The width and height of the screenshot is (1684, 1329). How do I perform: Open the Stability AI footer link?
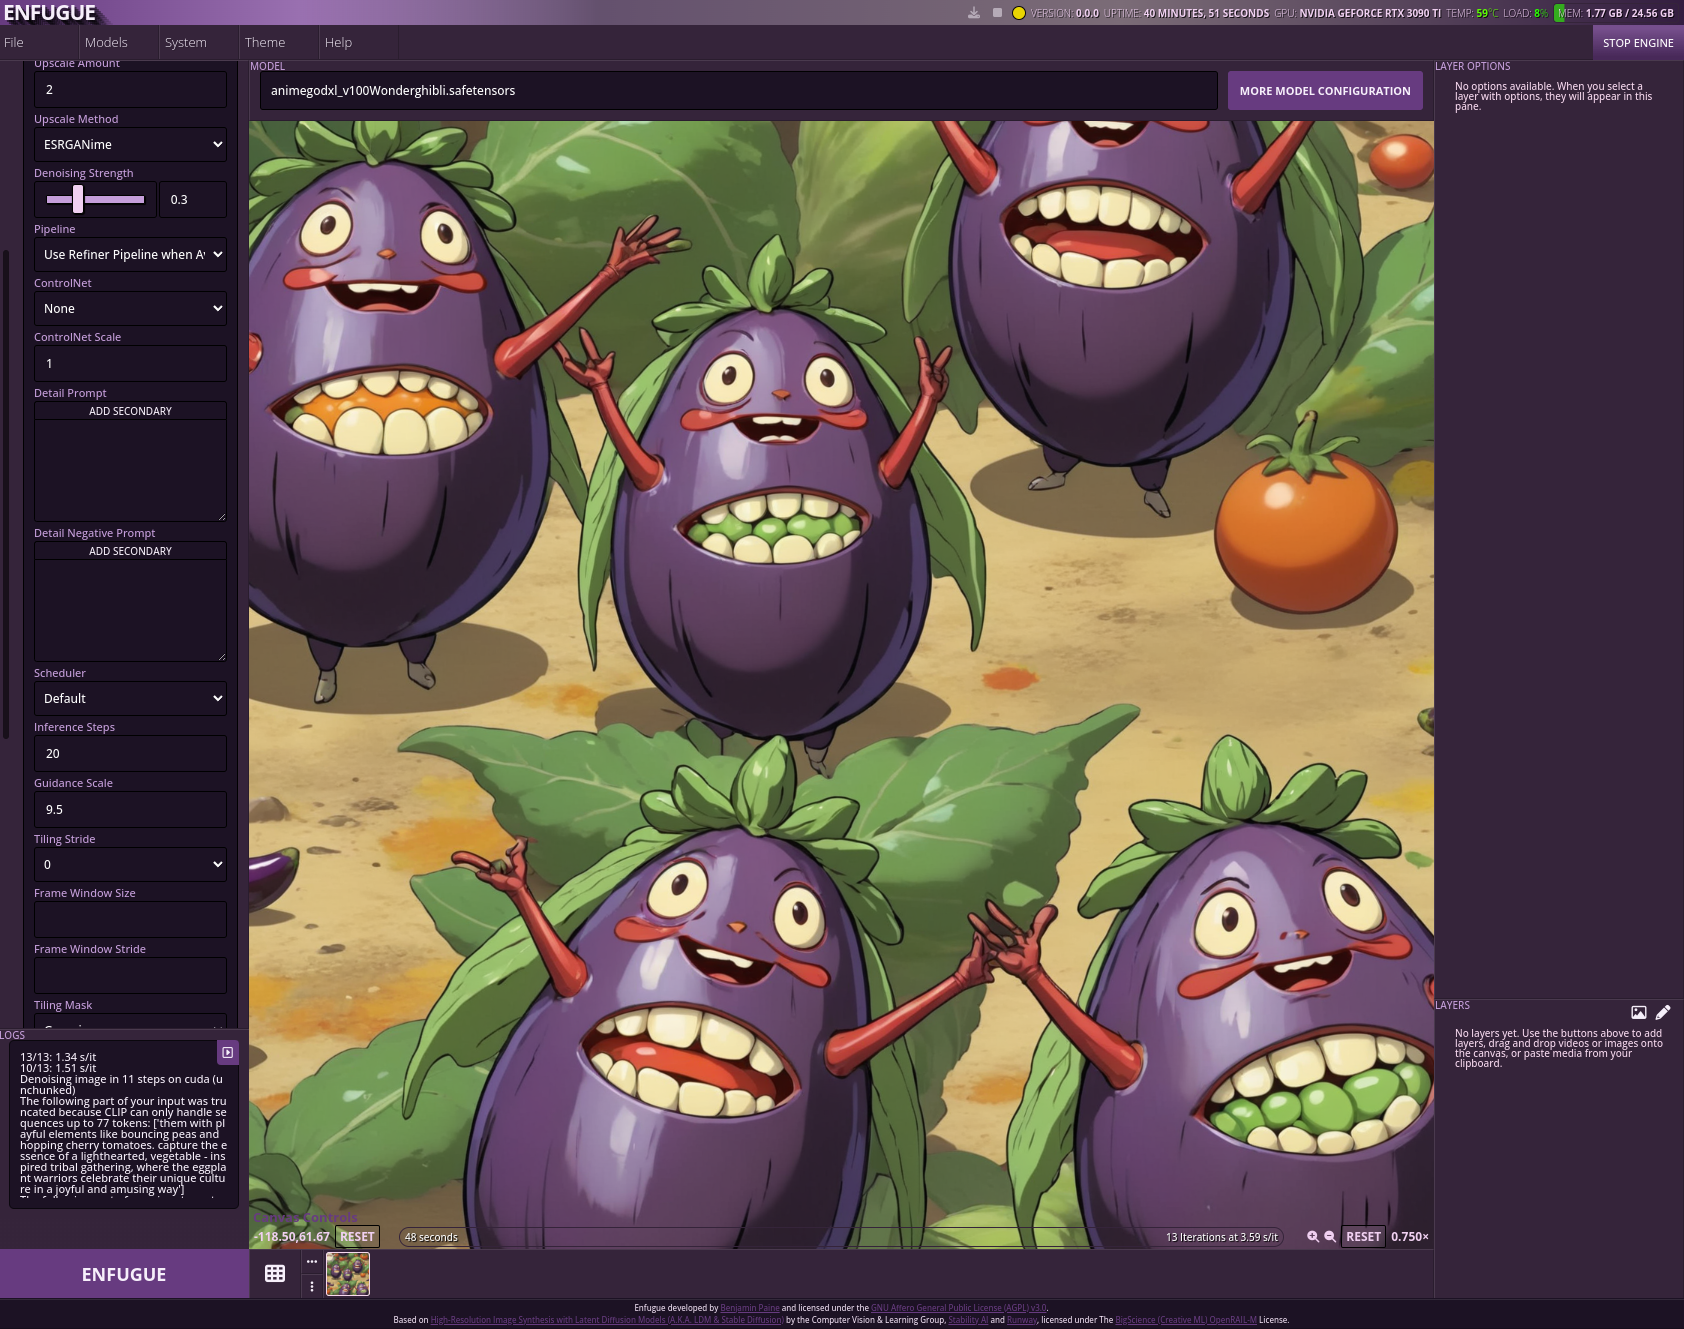pyautogui.click(x=968, y=1320)
